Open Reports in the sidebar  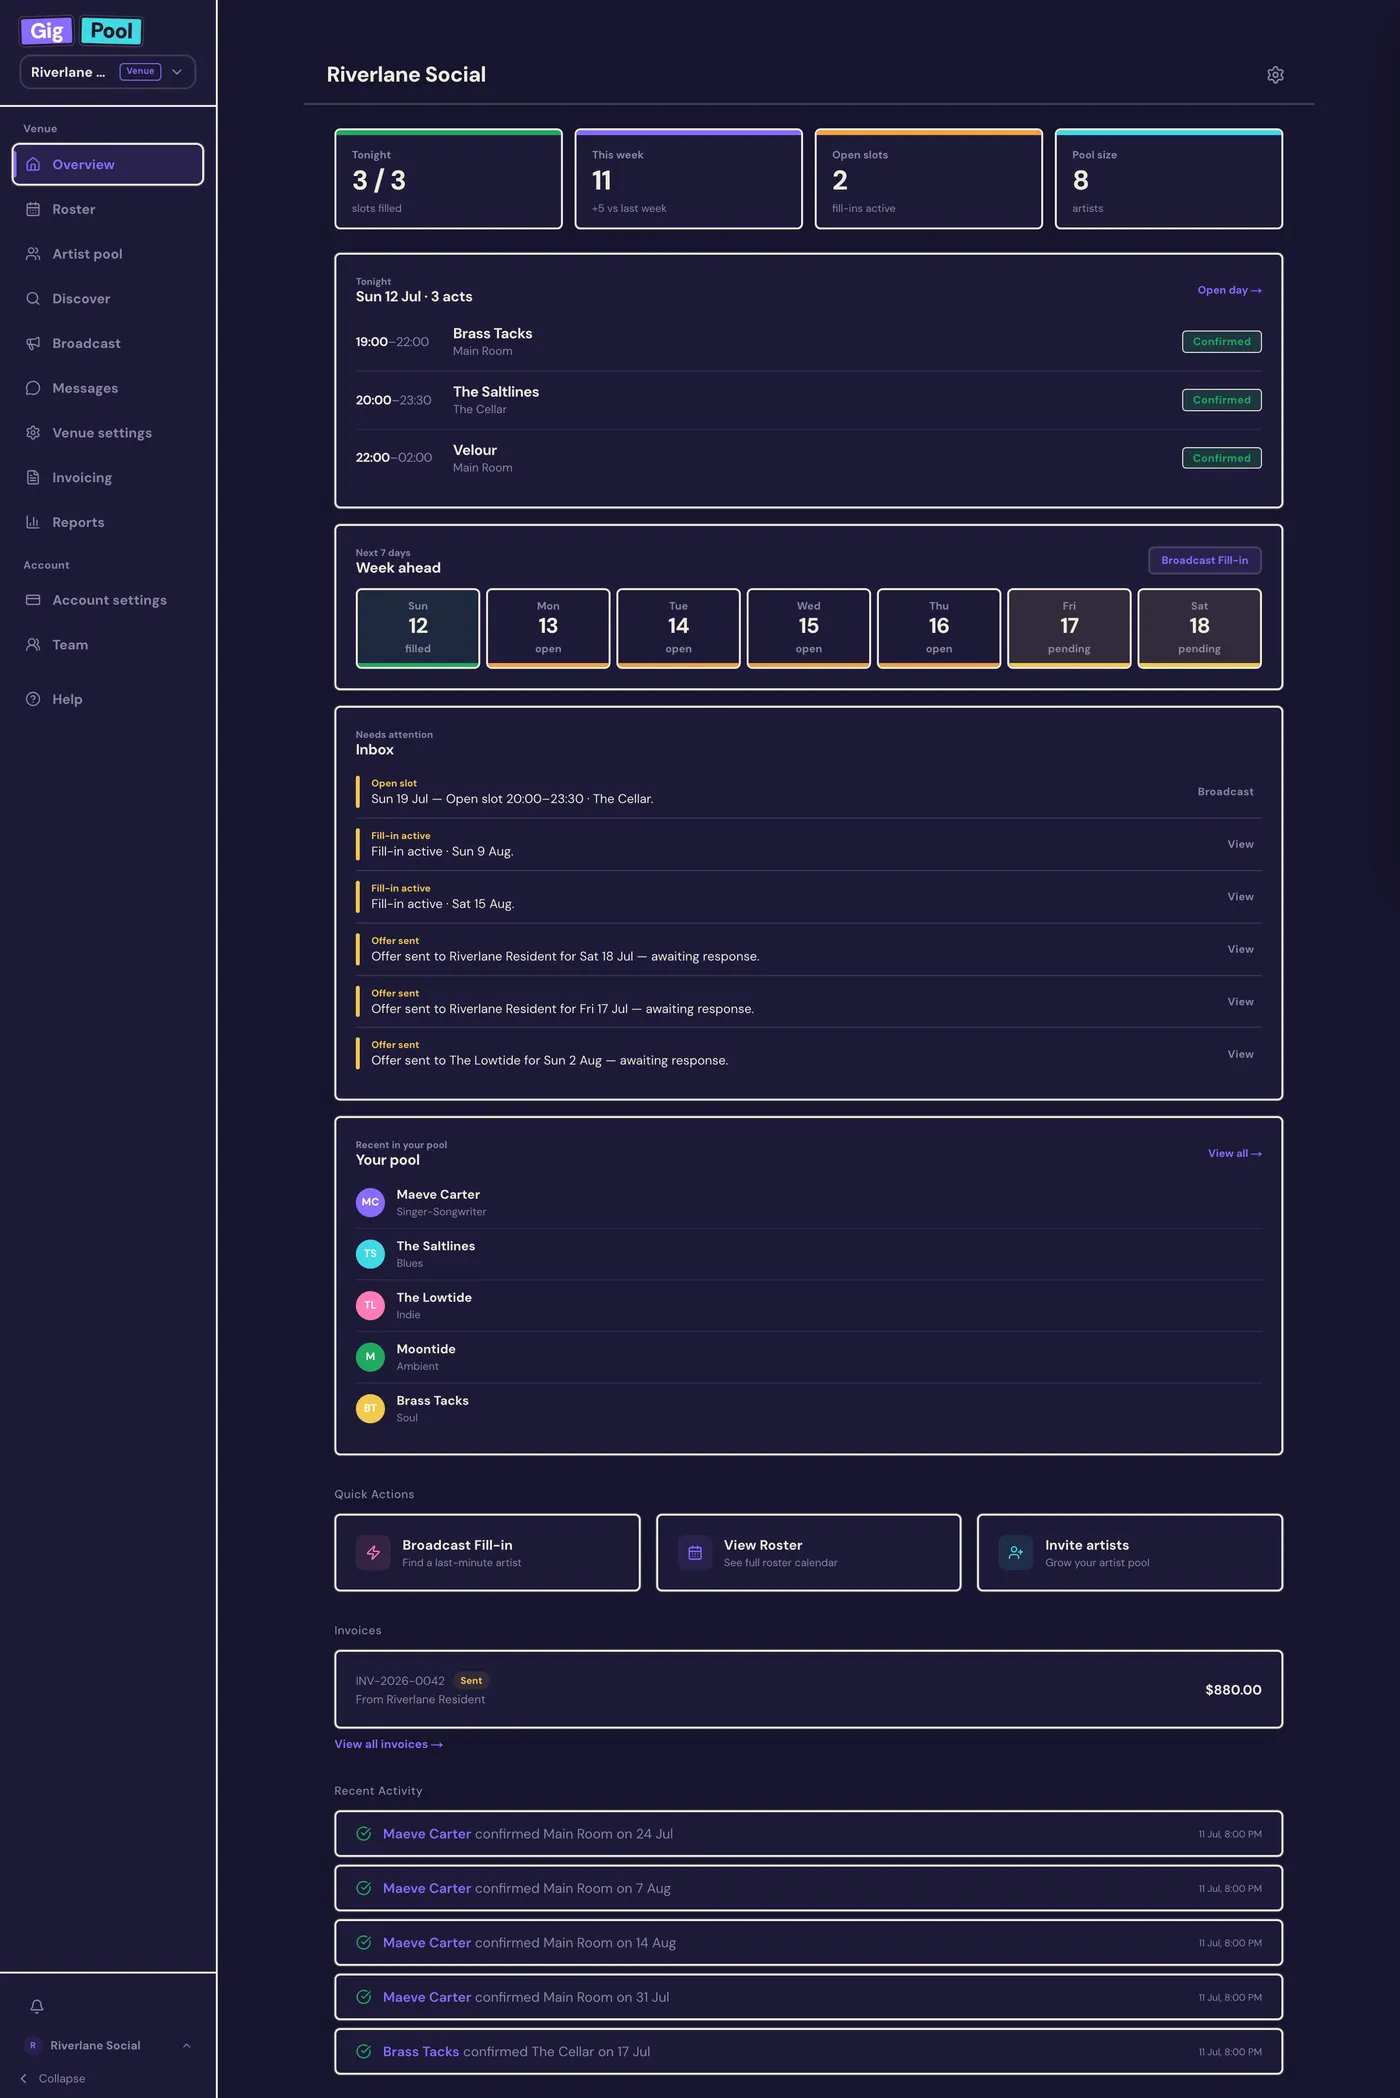(108, 522)
